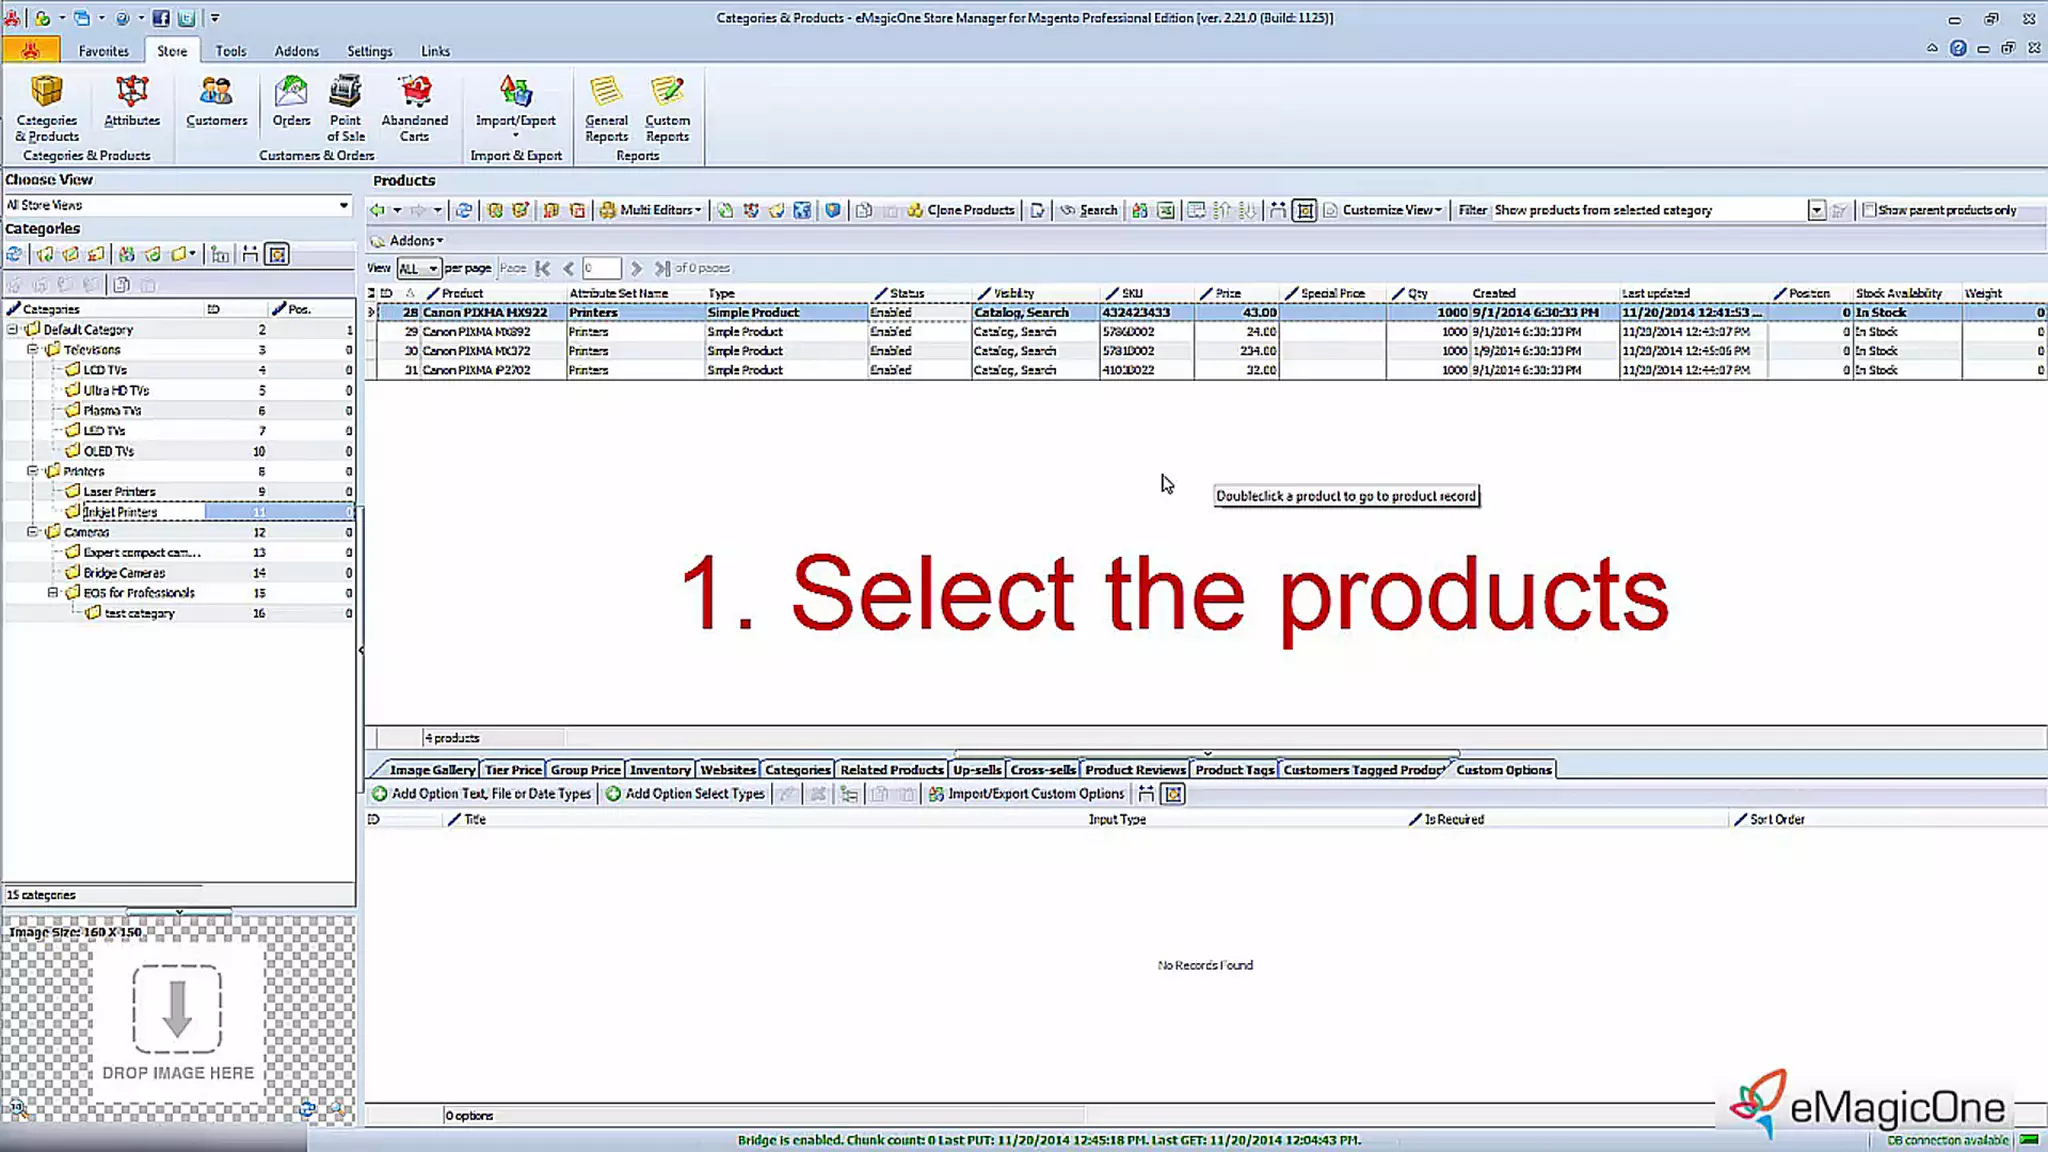Screen dimensions: 2048x1152
Task: Click the page number input field
Action: pyautogui.click(x=601, y=268)
